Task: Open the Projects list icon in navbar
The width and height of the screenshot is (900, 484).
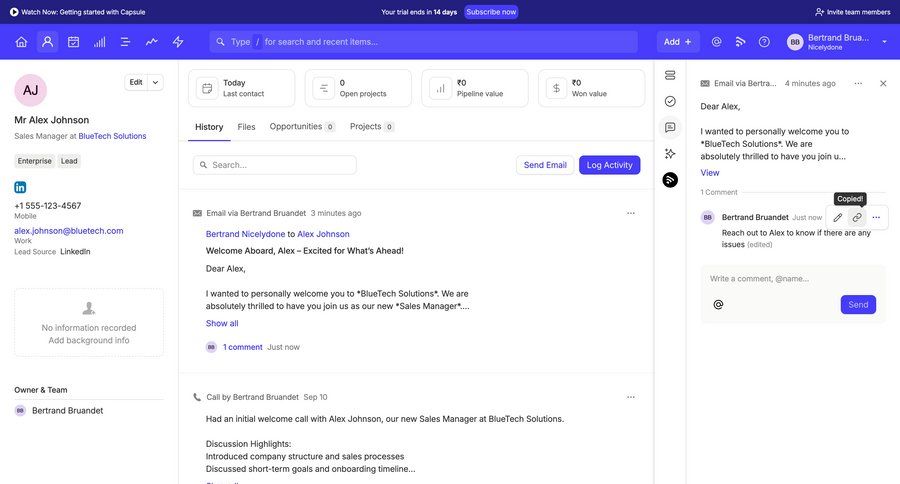Action: pyautogui.click(x=125, y=42)
